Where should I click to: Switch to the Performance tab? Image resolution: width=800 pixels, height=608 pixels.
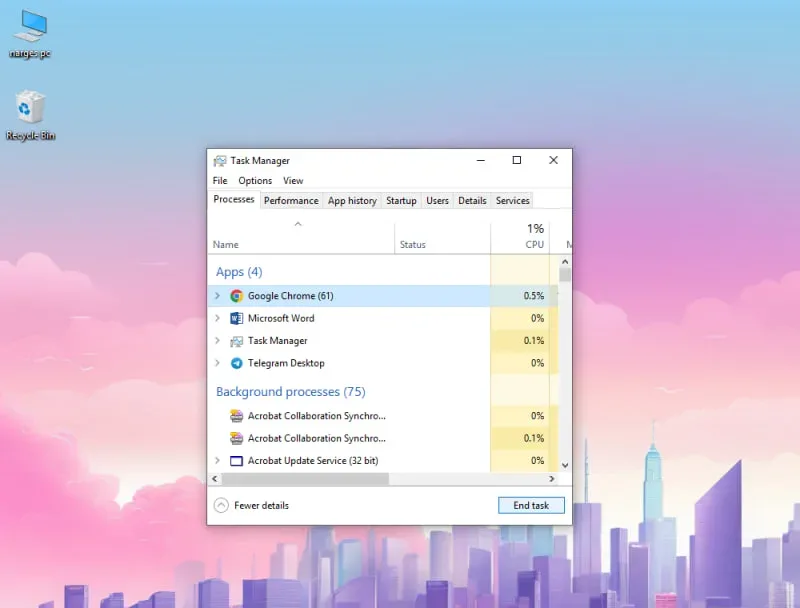pyautogui.click(x=291, y=200)
